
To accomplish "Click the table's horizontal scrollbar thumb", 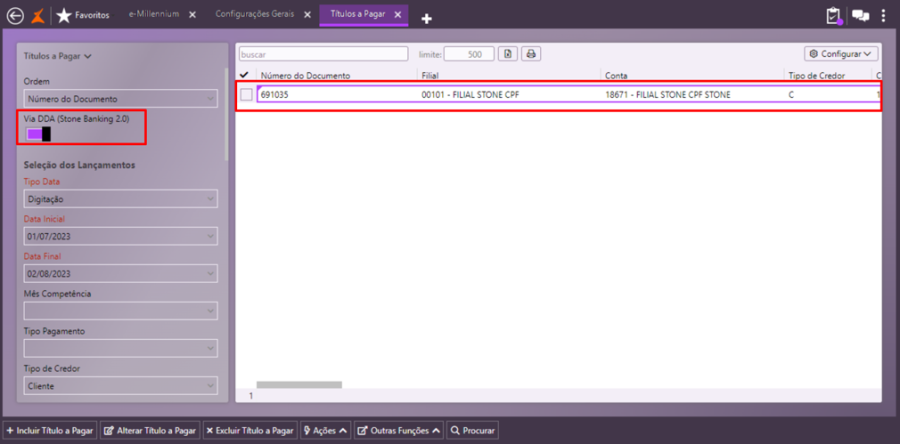I will coord(299,385).
